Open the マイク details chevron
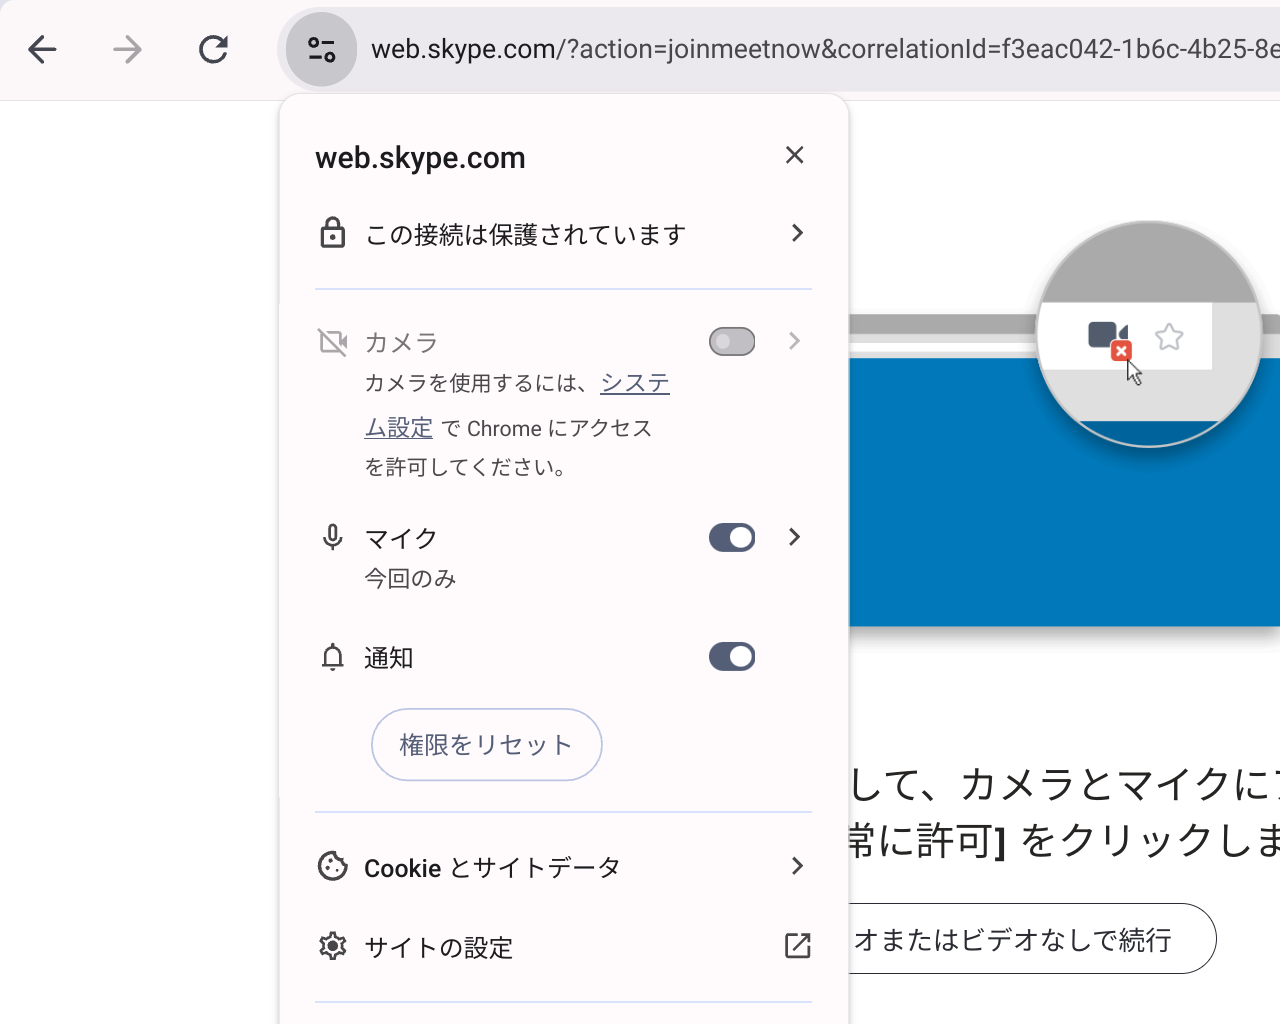The image size is (1280, 1024). tap(795, 537)
